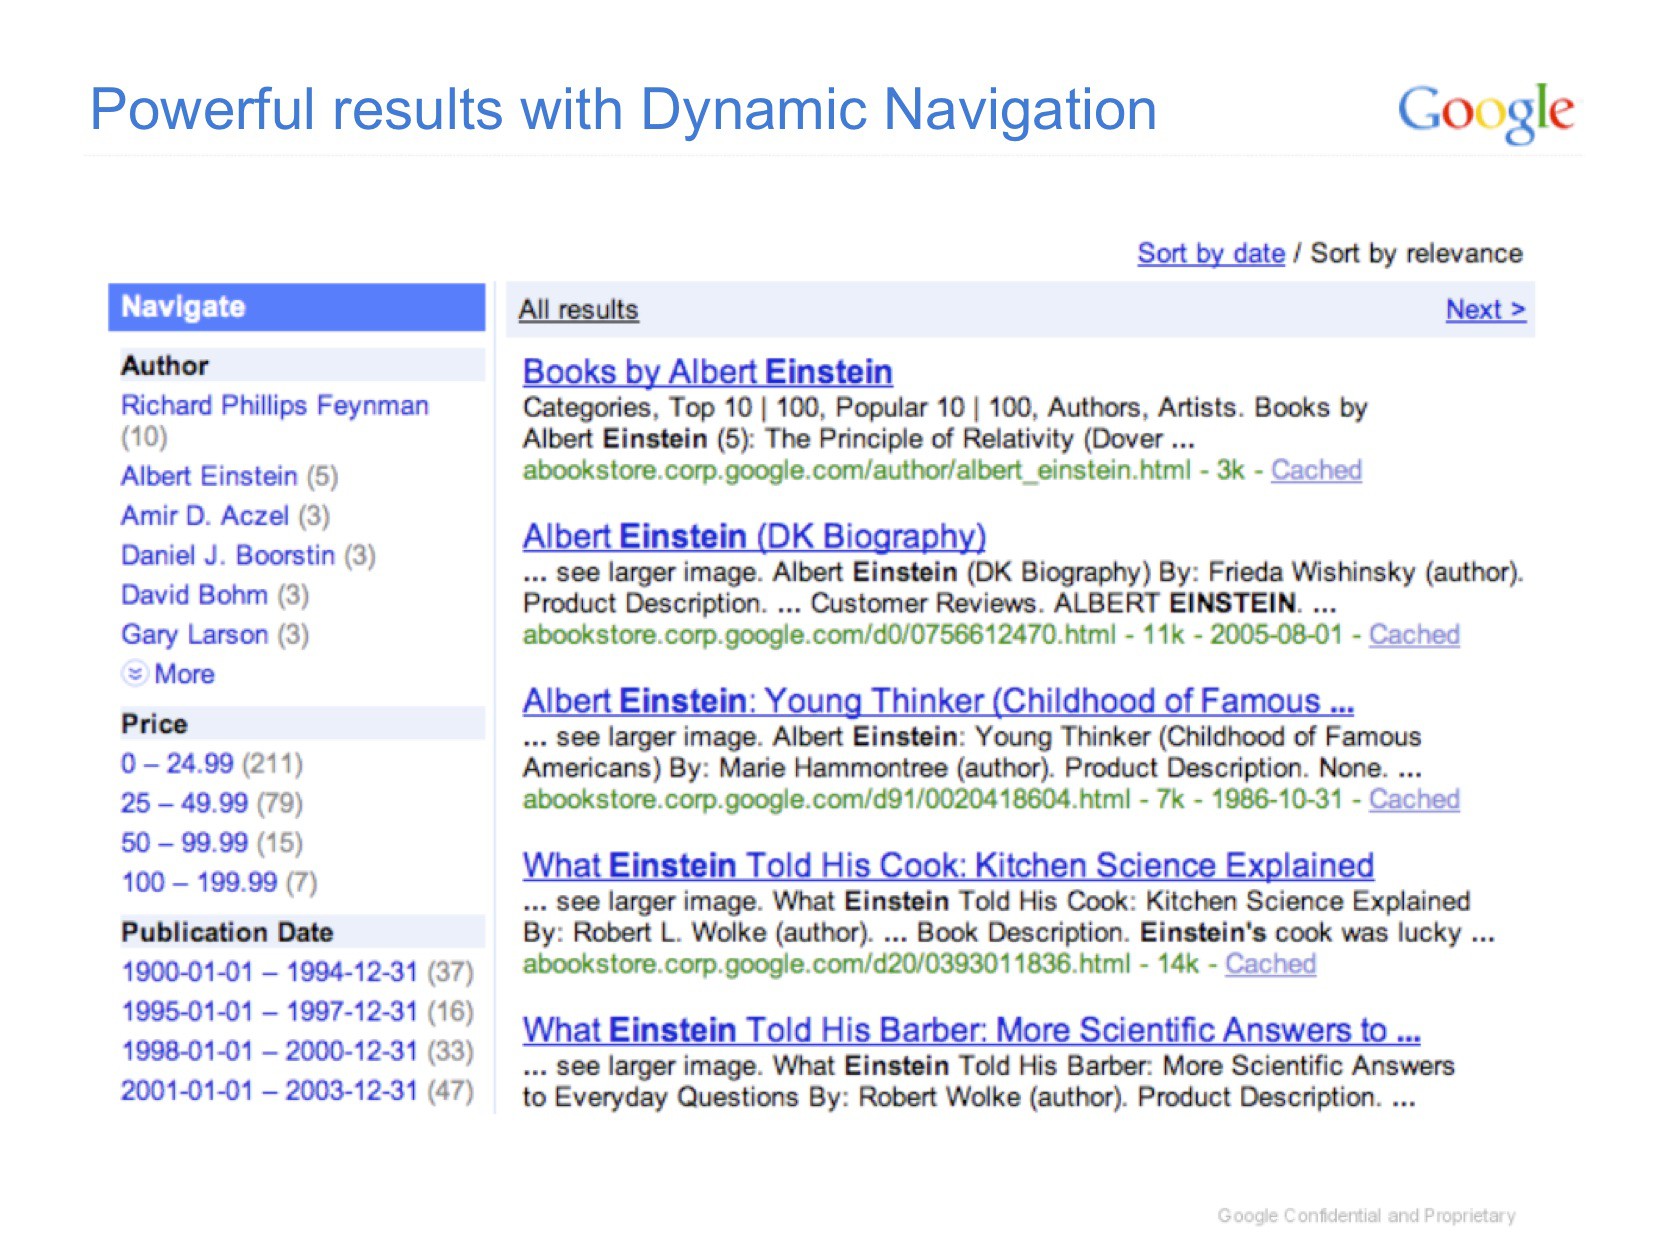Screen dimensions: 1667x1250
Task: Filter publication date 1998-01-01 – 2000-12-31
Action: click(x=269, y=1051)
